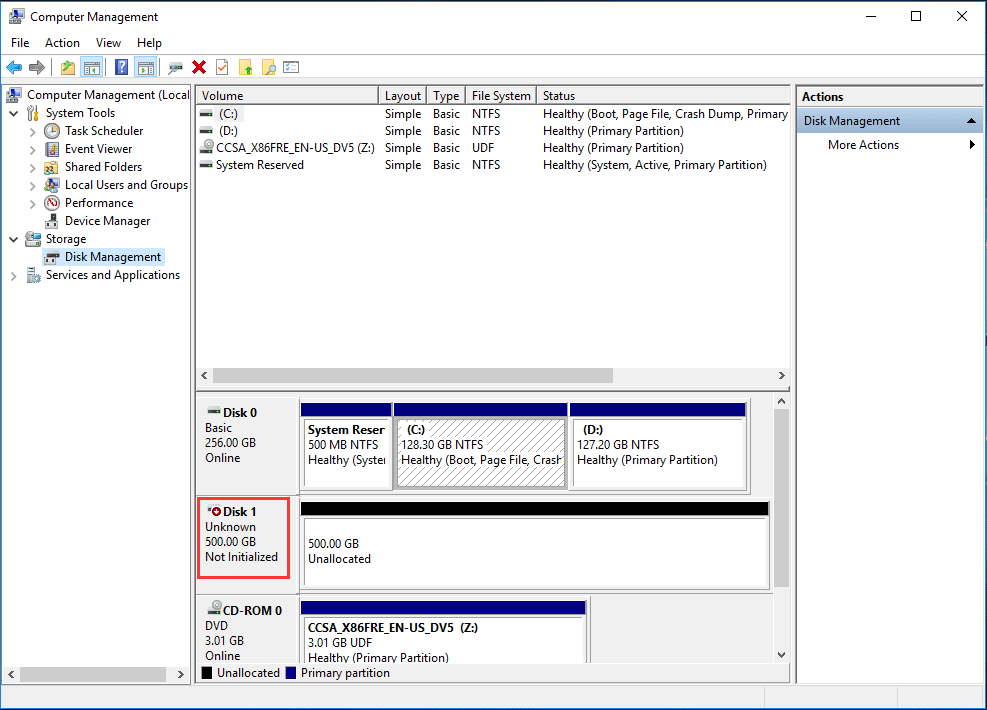Open the View menu
This screenshot has height=710, width=987.
108,42
